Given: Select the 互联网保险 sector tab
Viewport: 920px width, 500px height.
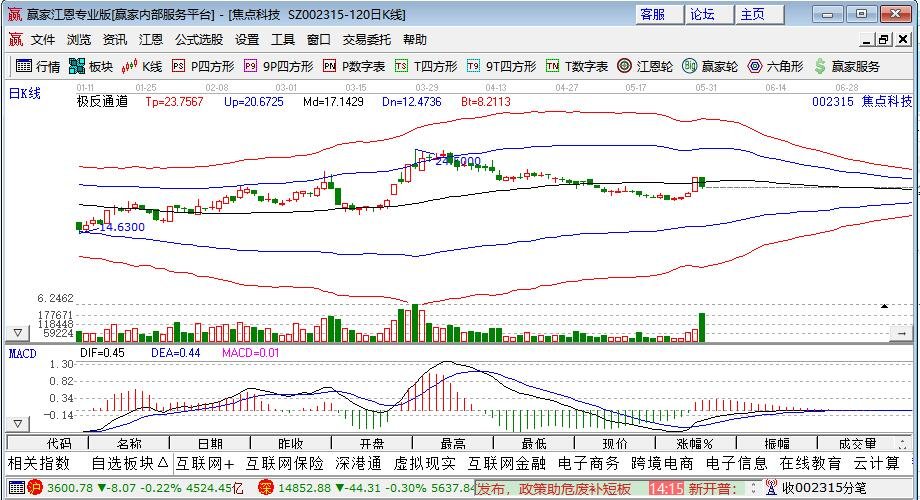Looking at the screenshot, I should 285,464.
